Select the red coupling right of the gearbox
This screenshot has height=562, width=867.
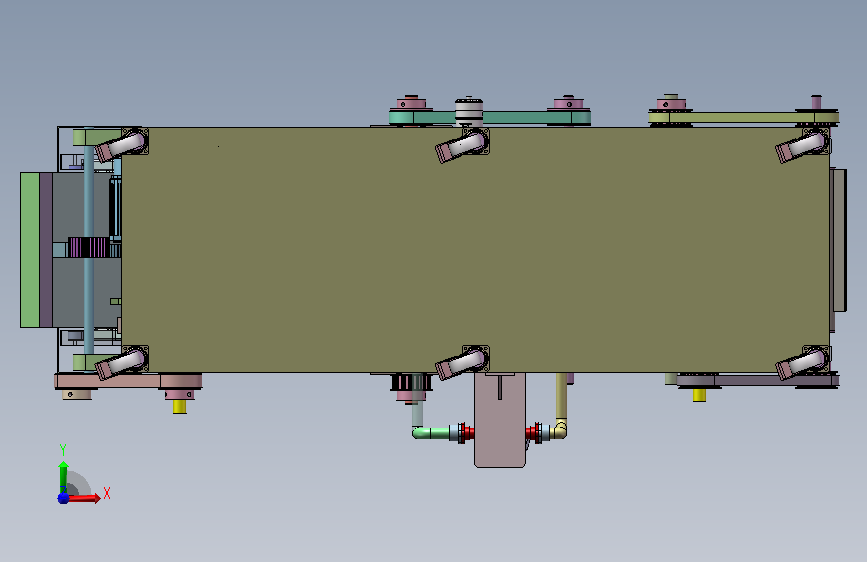coord(534,433)
